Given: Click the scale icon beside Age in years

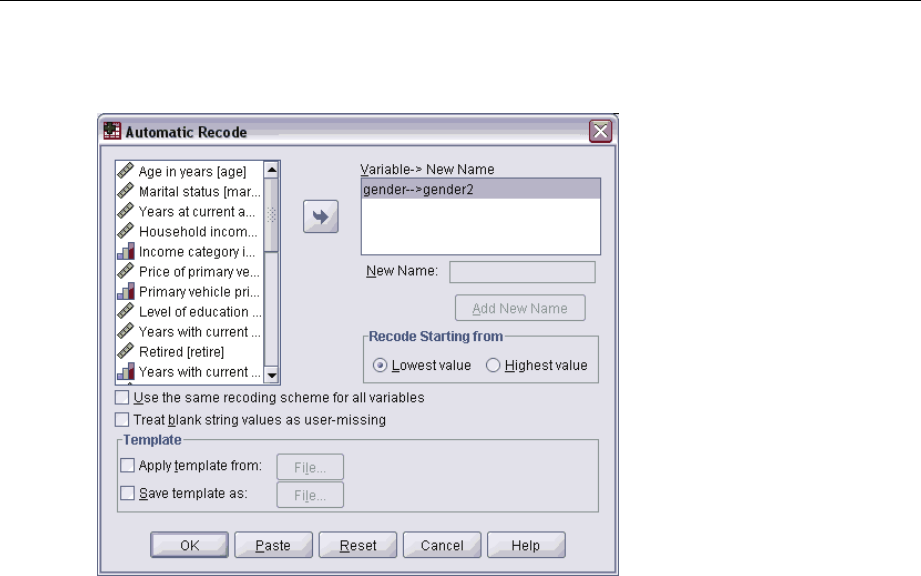Looking at the screenshot, I should (x=125, y=171).
